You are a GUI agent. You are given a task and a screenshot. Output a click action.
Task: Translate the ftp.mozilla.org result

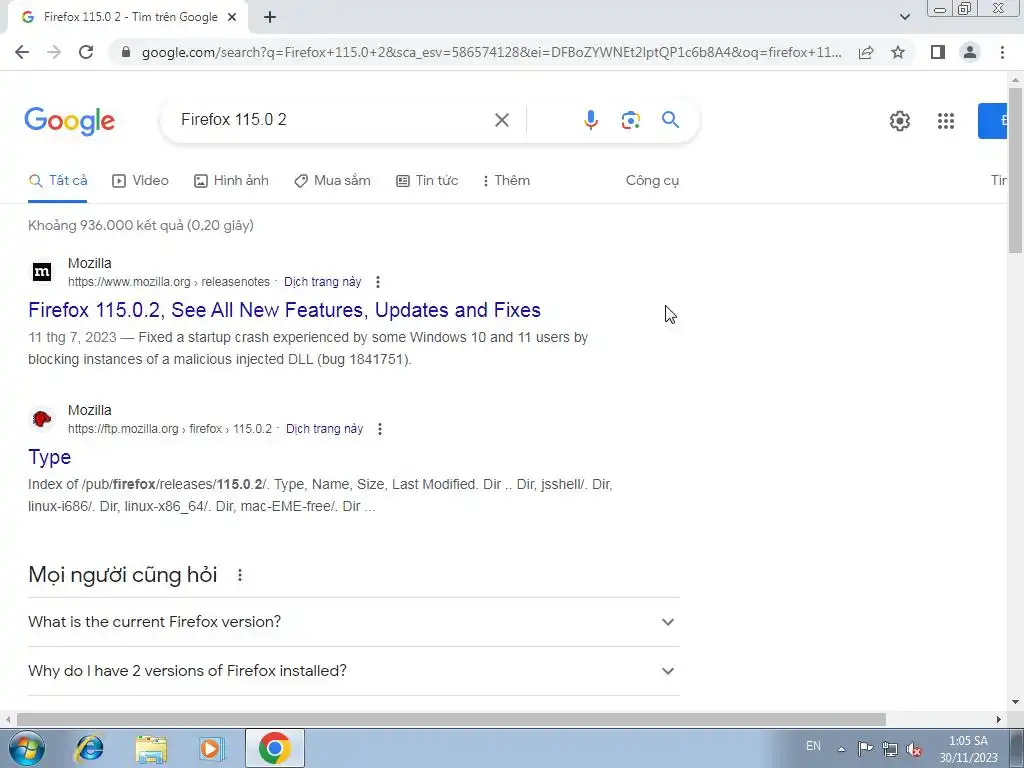325,429
